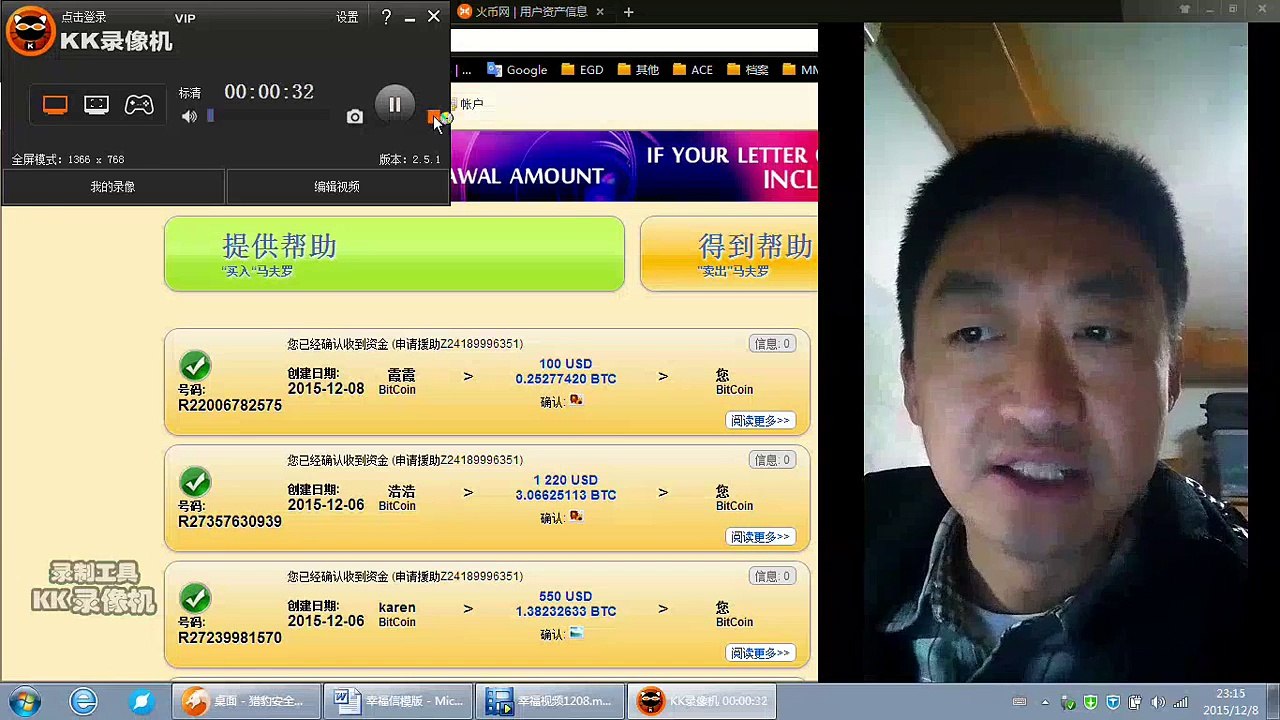Click the browser address bar

pyautogui.click(x=634, y=41)
